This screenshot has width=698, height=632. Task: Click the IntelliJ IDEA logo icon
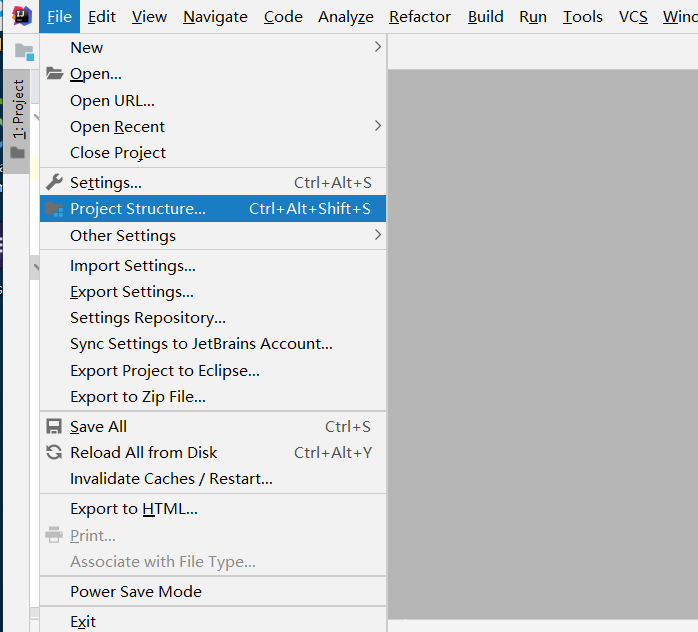coord(21,16)
